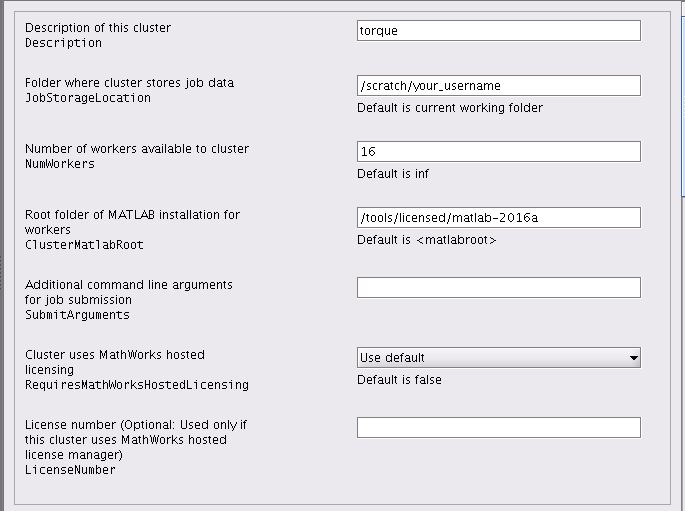685x511 pixels.
Task: Click "Additional command line arguments" label
Action: (128, 285)
